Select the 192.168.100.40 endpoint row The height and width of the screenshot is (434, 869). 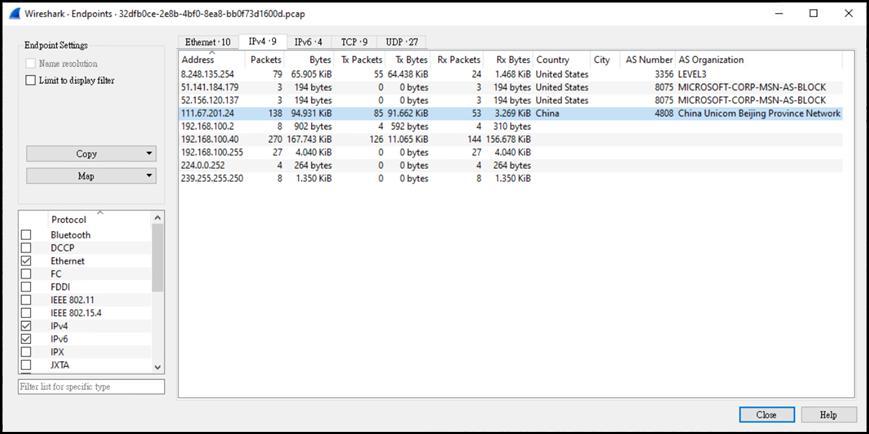[x=510, y=140]
